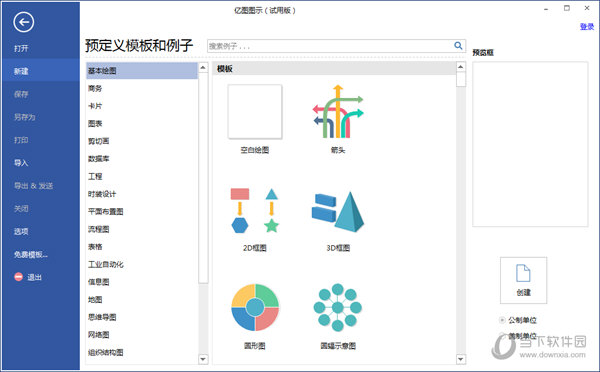The image size is (600, 372).
Task: Click the template pane scrollbar thumb
Action: 461,79
